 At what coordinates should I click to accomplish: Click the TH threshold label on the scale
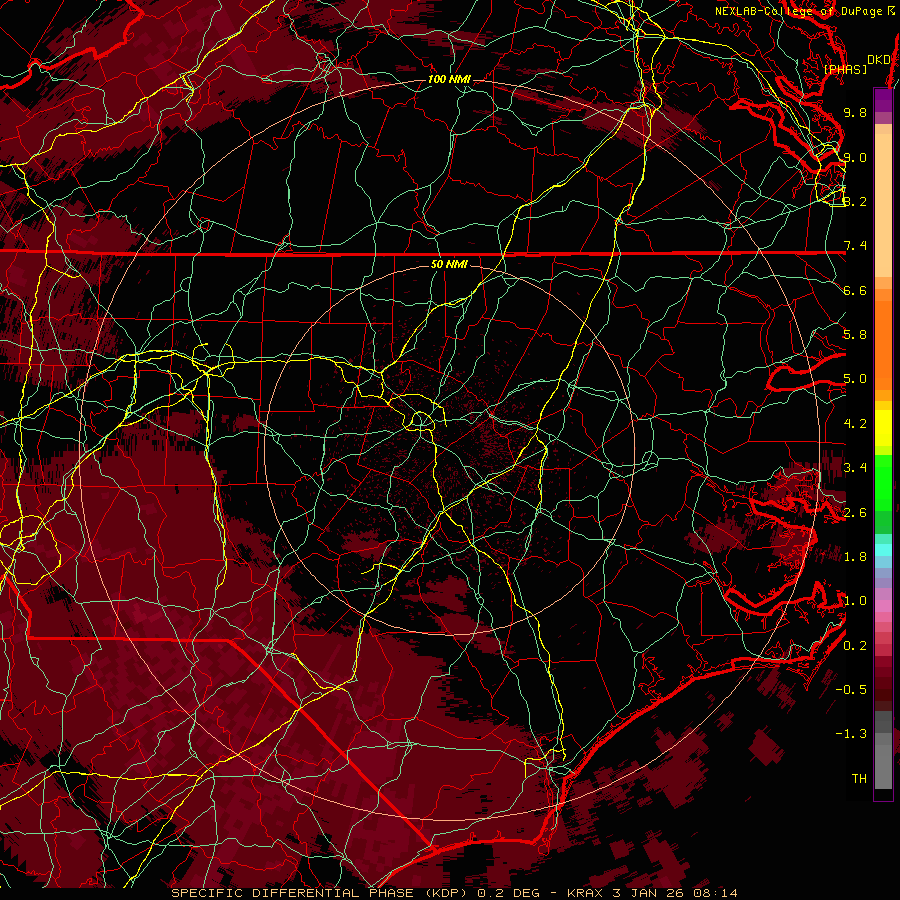tap(859, 779)
